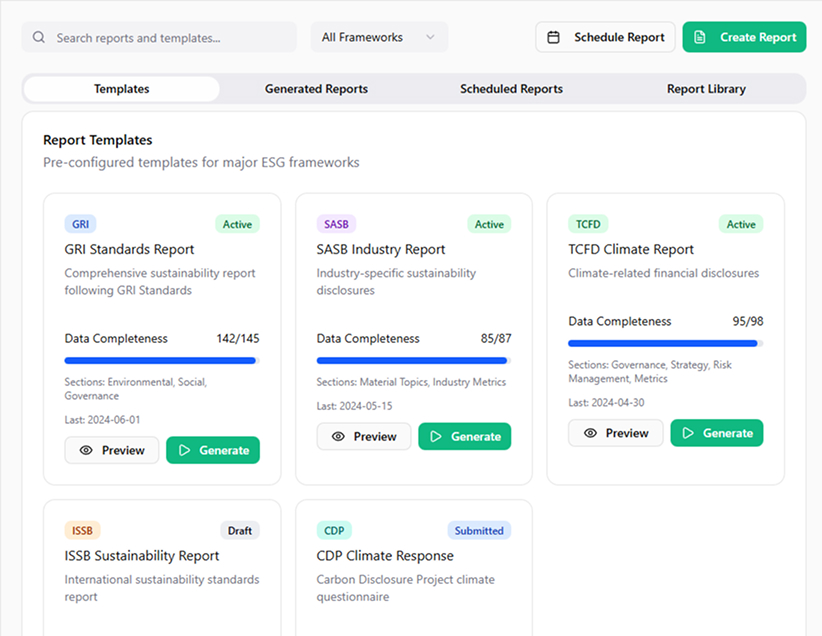The height and width of the screenshot is (636, 822).
Task: Go to the Report Library tab
Action: [x=706, y=89]
